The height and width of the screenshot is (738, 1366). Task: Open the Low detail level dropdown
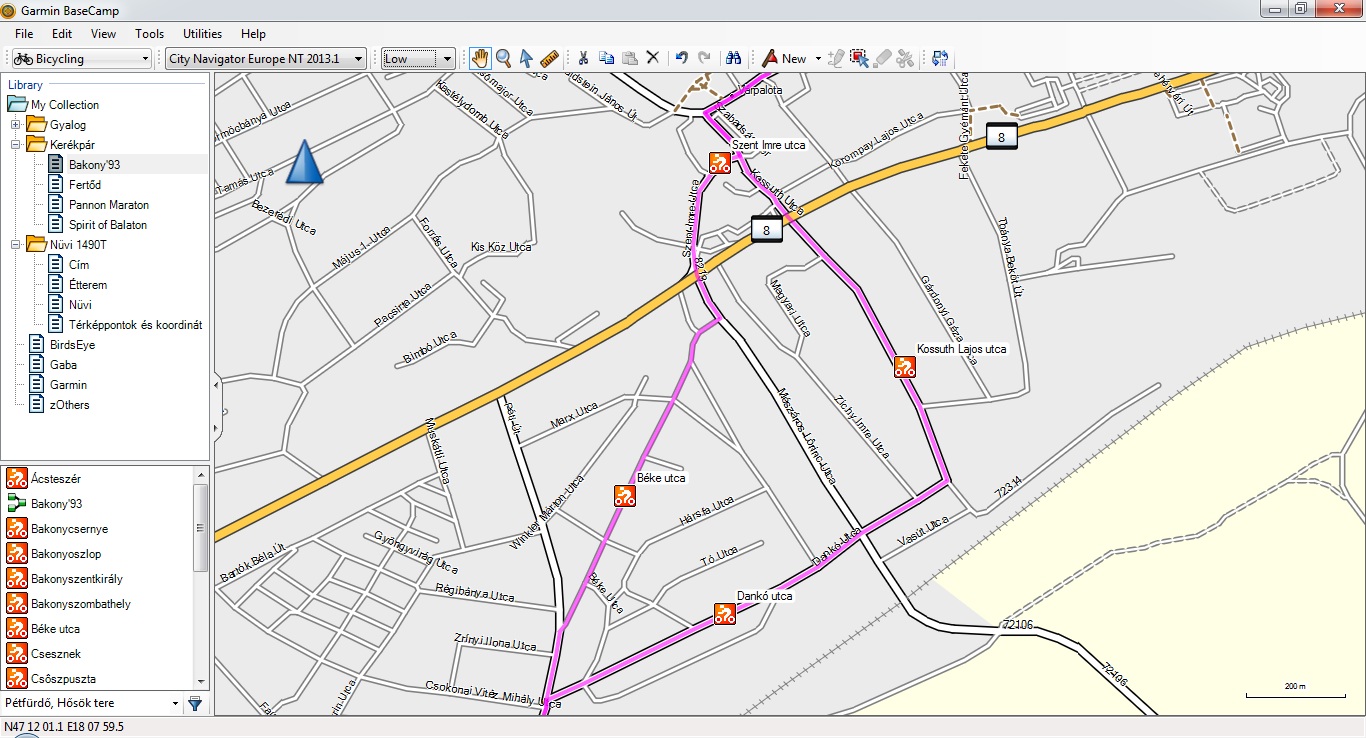pos(418,59)
